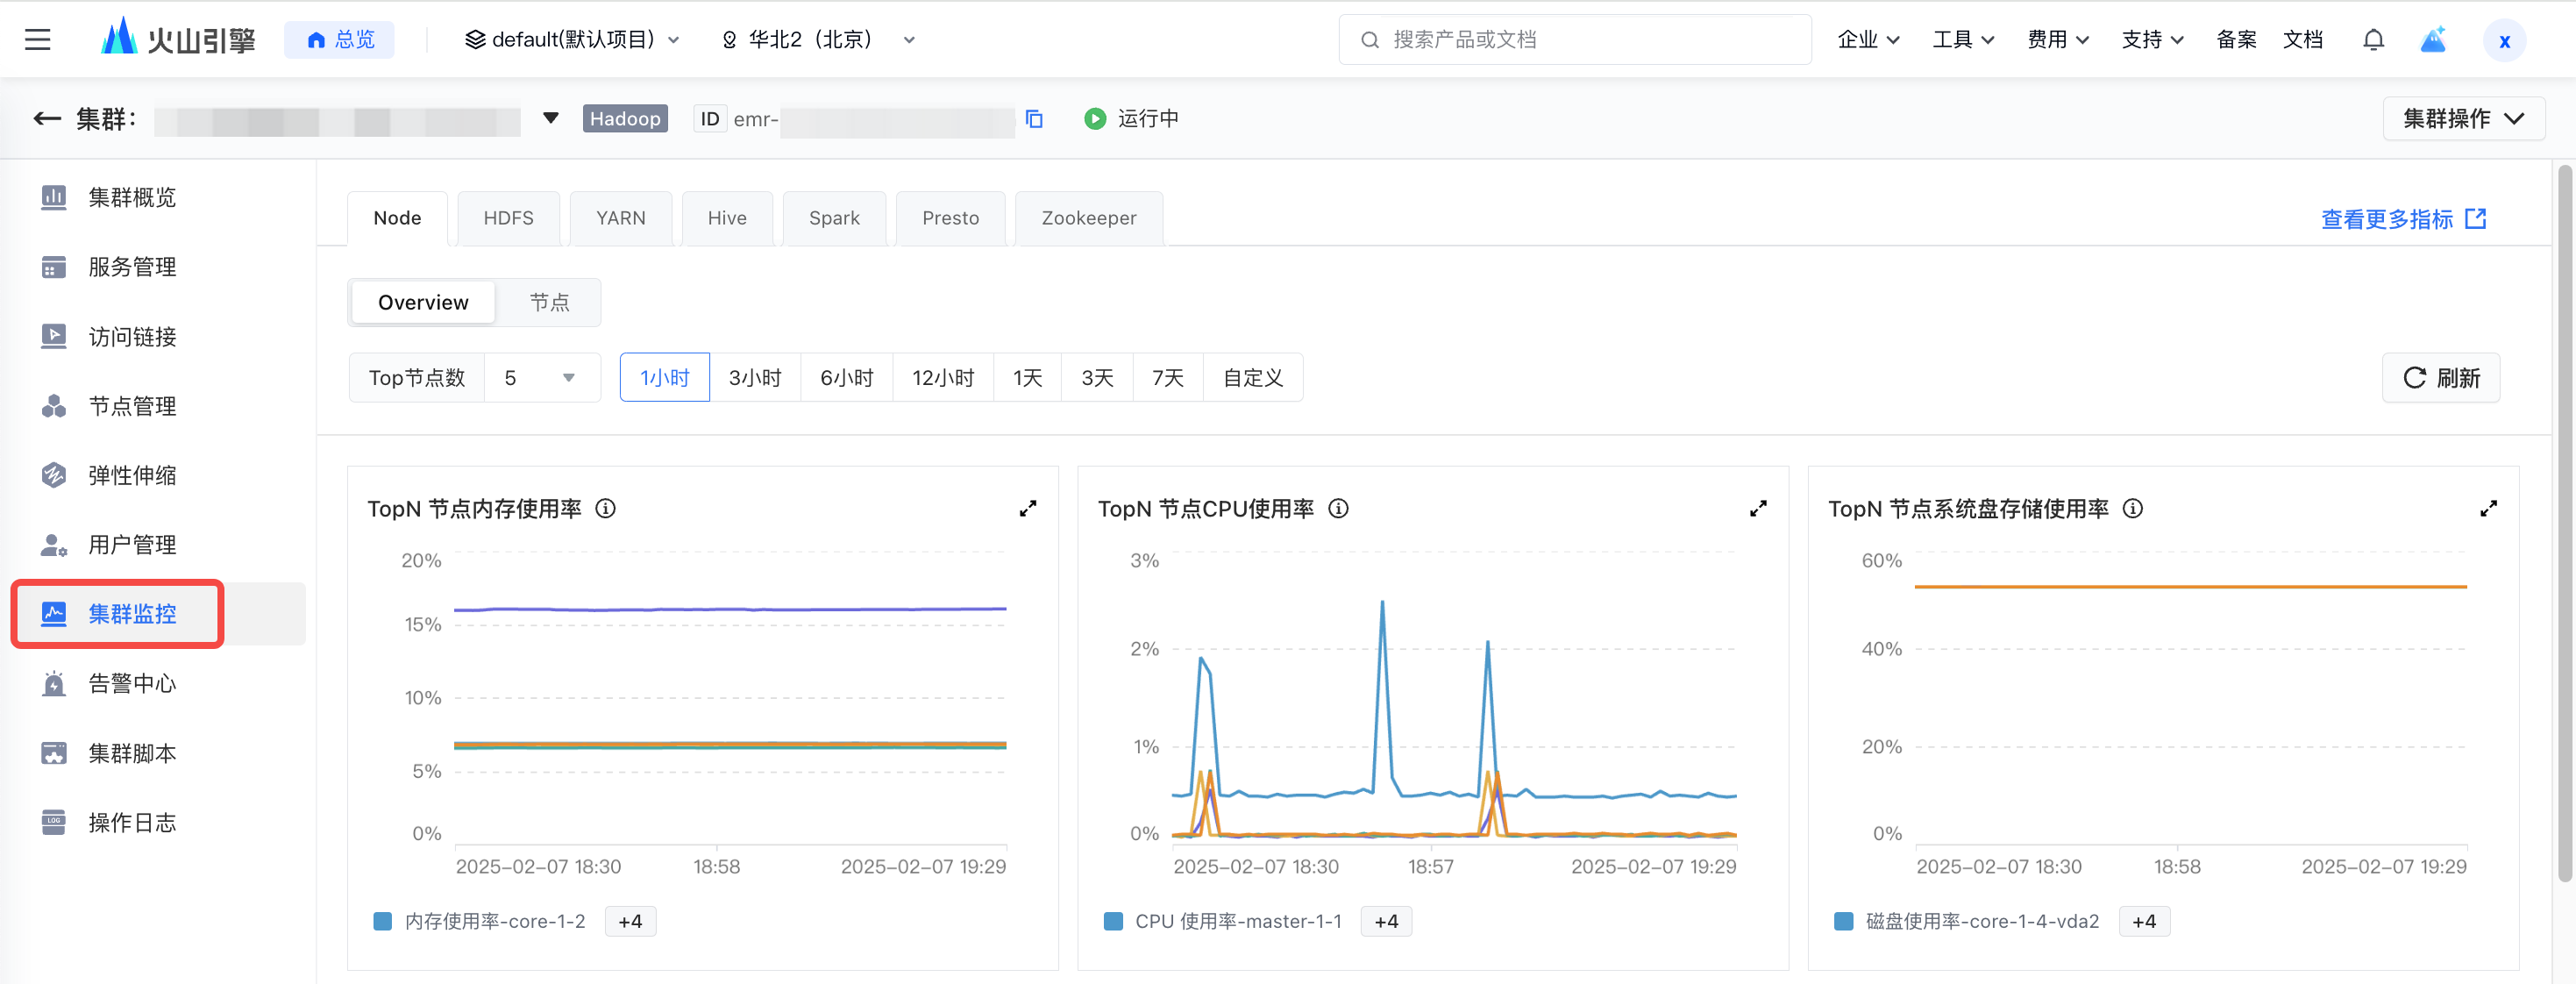This screenshot has height=984, width=2576.
Task: Switch to the Hive tab
Action: coord(727,218)
